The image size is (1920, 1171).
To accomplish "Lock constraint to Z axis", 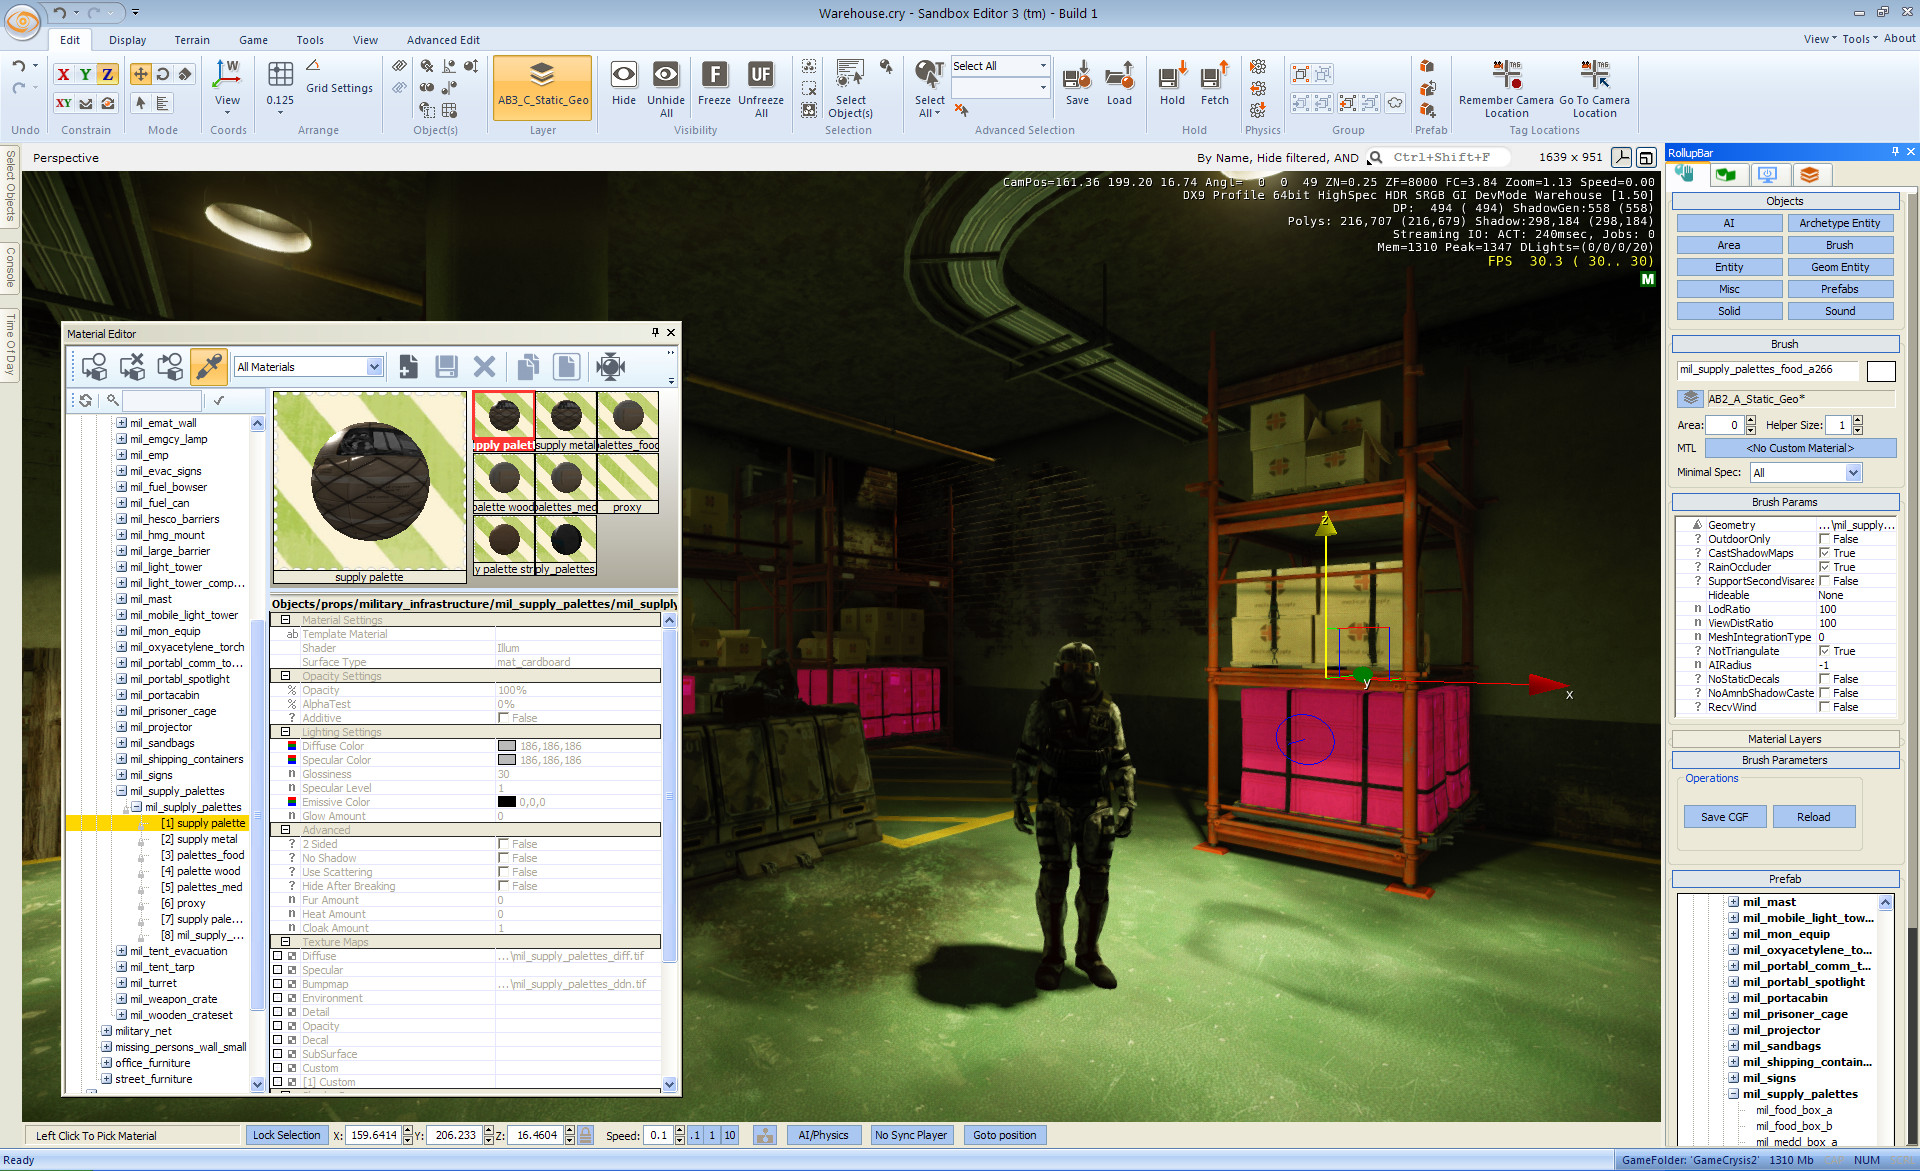I will [x=107, y=74].
